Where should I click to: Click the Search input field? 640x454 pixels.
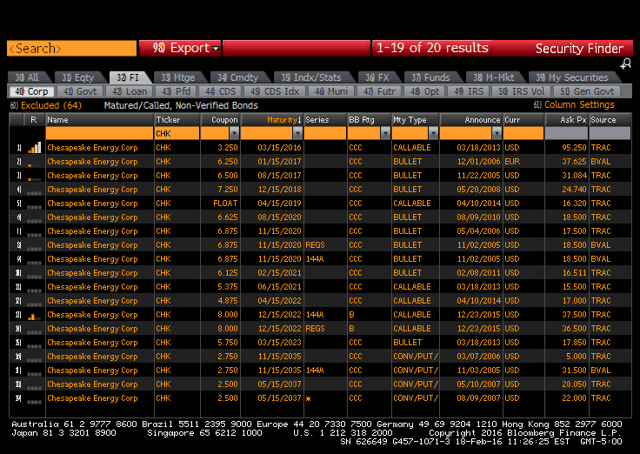pos(72,48)
